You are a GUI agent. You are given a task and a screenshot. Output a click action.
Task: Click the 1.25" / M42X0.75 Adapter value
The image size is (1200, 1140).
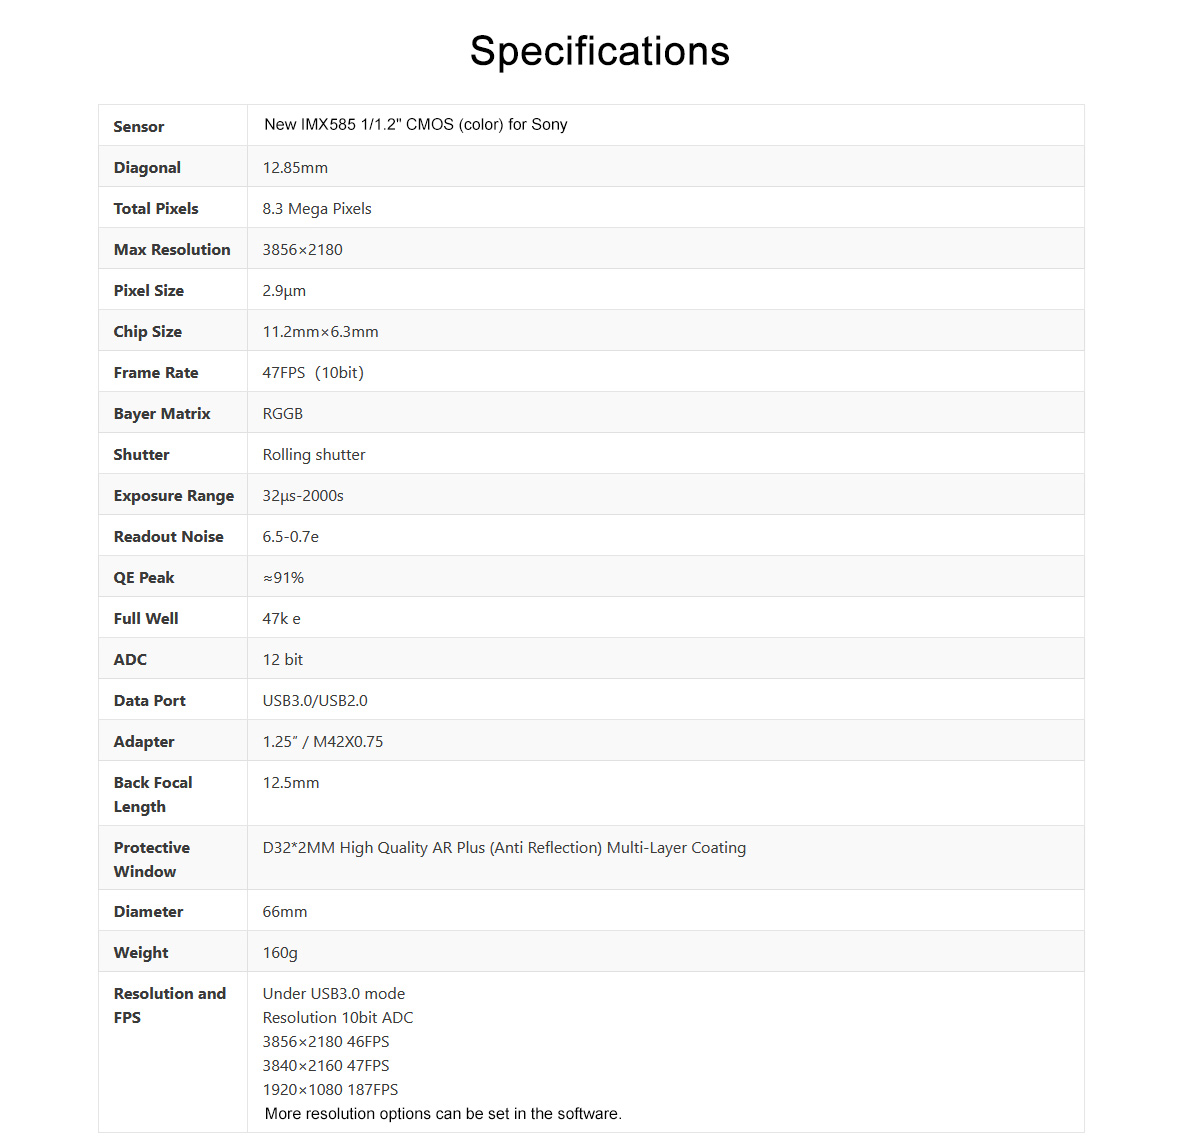click(x=323, y=742)
